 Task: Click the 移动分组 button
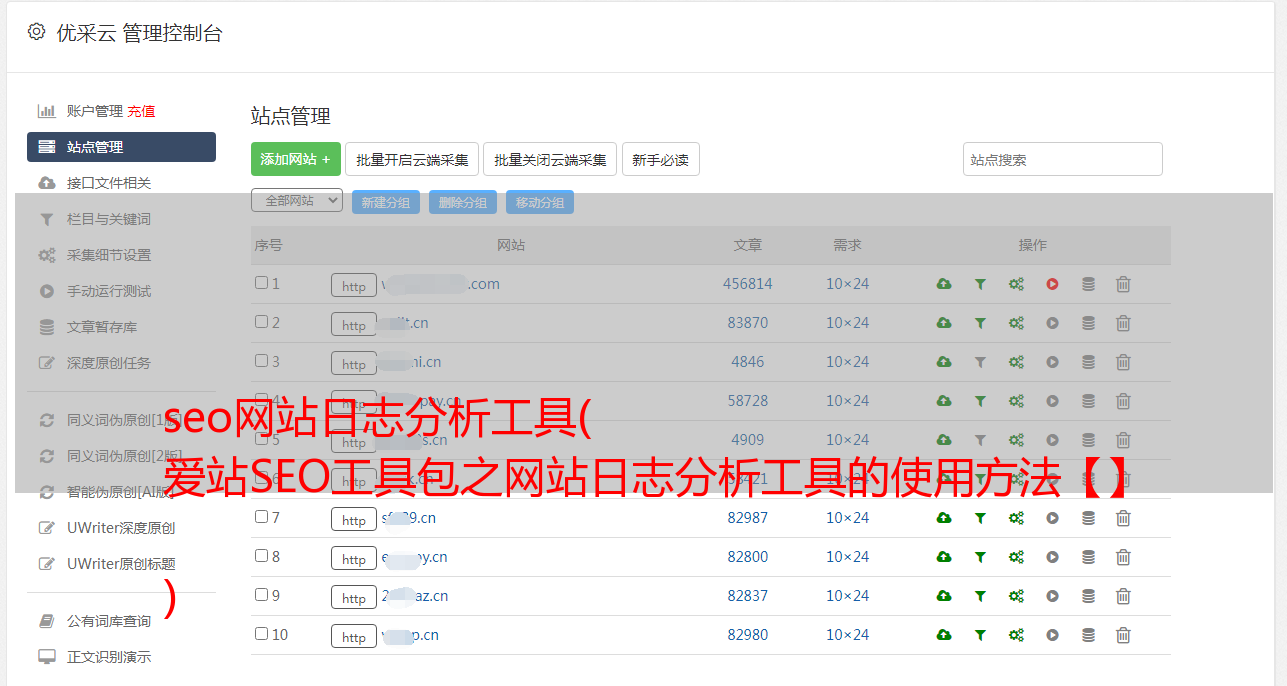click(540, 202)
